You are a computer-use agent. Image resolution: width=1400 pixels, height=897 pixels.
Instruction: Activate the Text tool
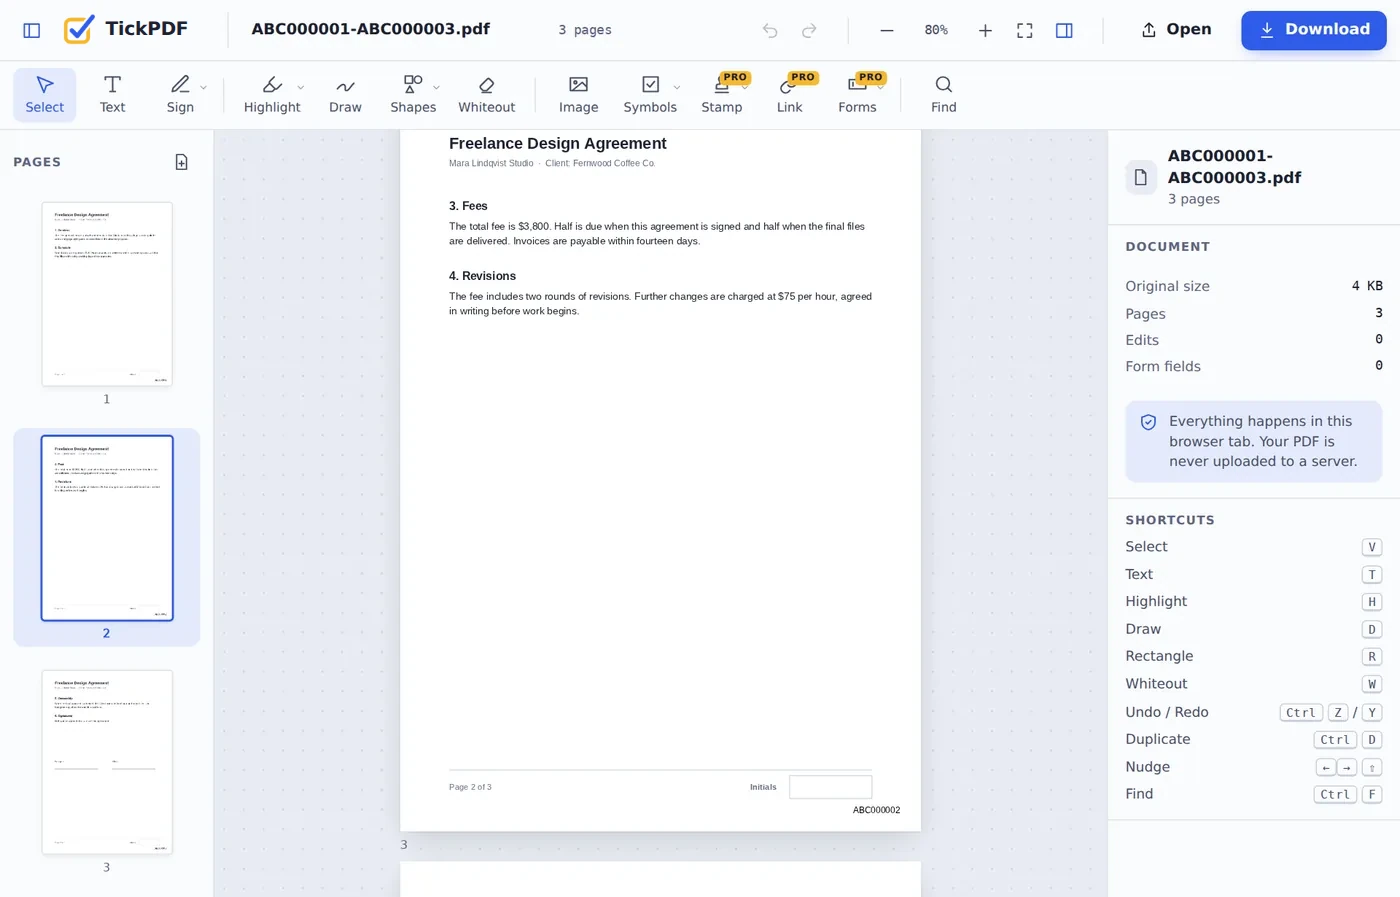(112, 95)
